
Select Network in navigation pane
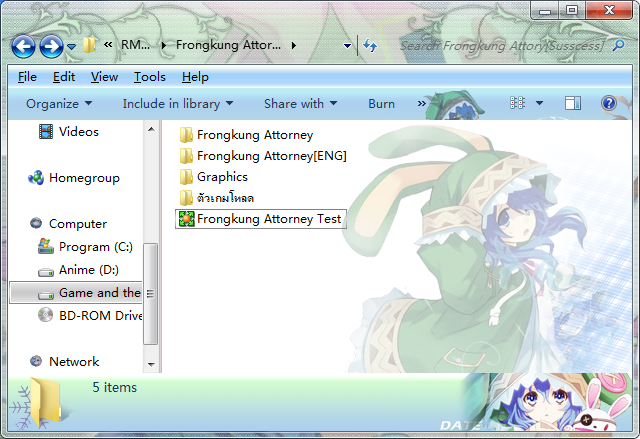click(x=74, y=361)
